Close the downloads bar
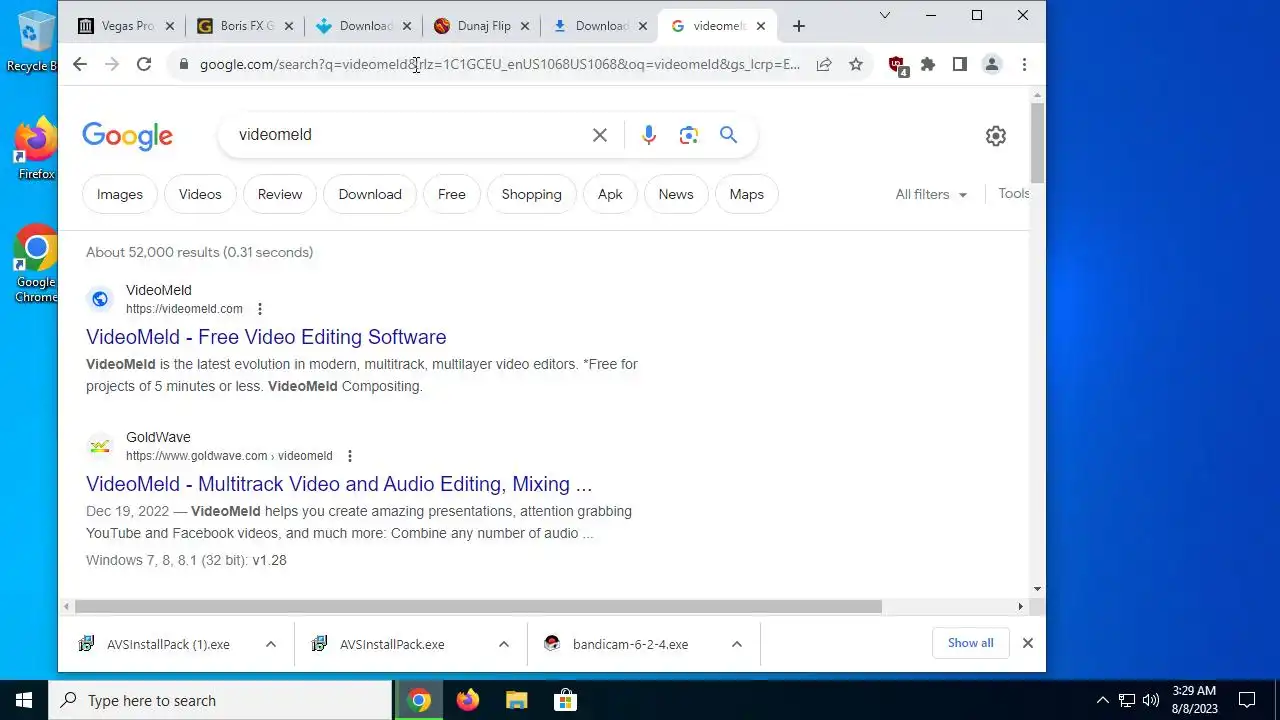Viewport: 1280px width, 720px height. point(1027,643)
